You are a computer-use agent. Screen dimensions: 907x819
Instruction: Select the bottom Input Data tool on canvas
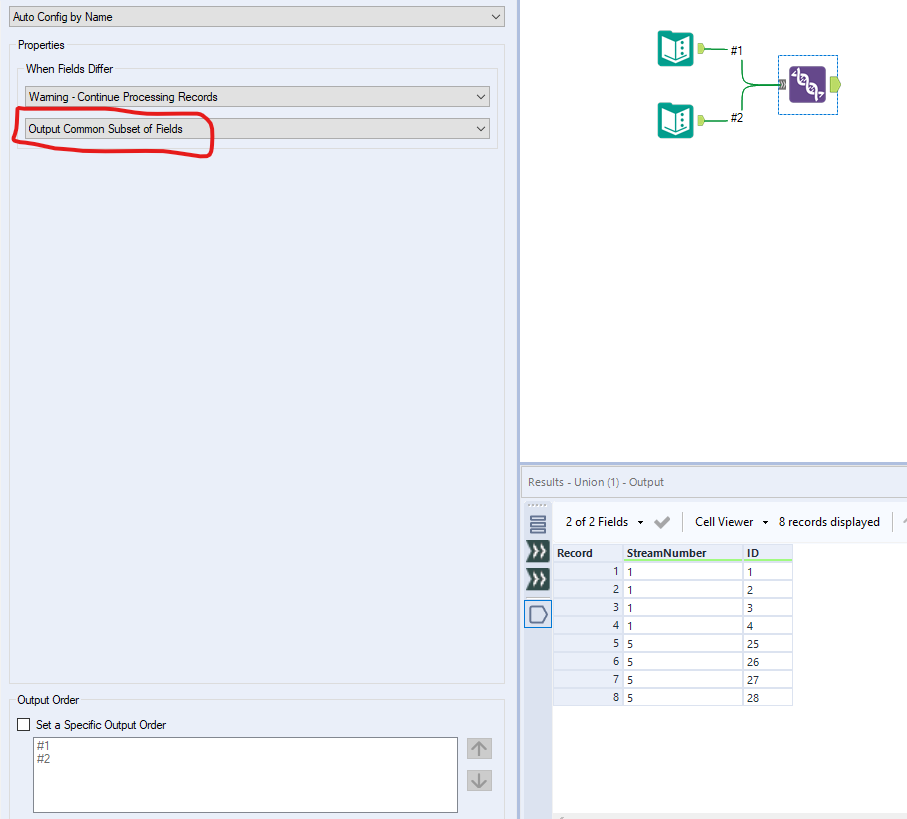point(675,120)
